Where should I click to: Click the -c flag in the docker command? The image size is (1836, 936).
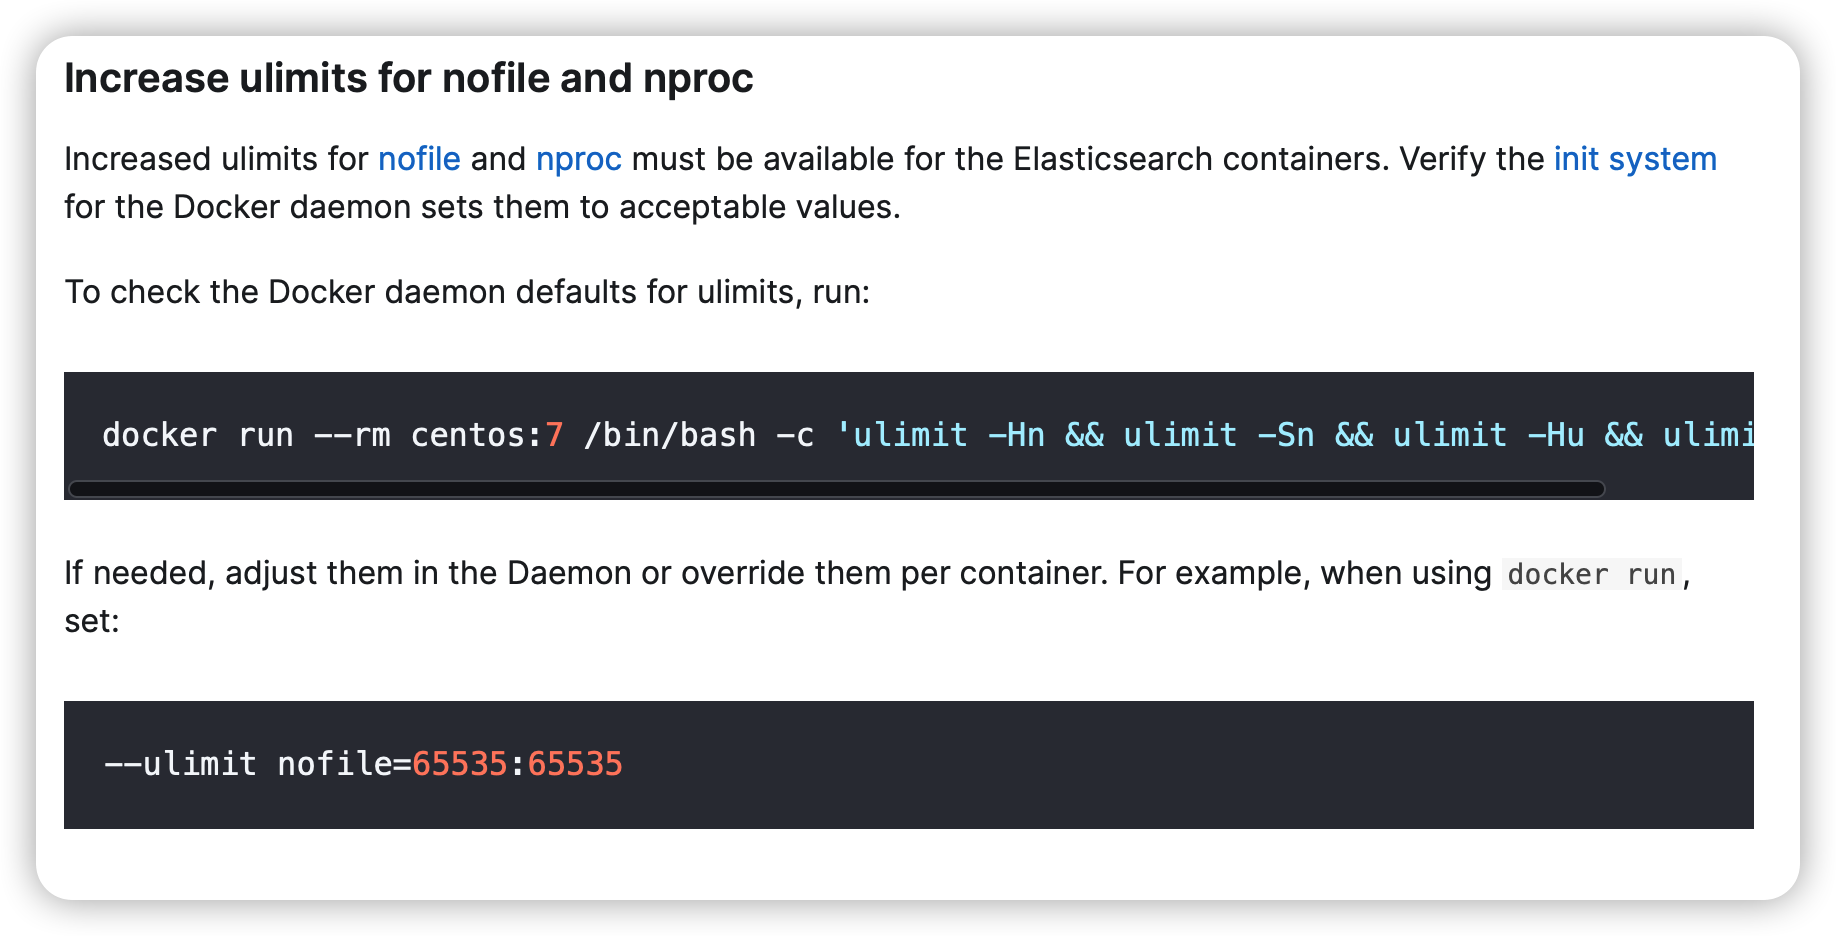[x=795, y=435]
